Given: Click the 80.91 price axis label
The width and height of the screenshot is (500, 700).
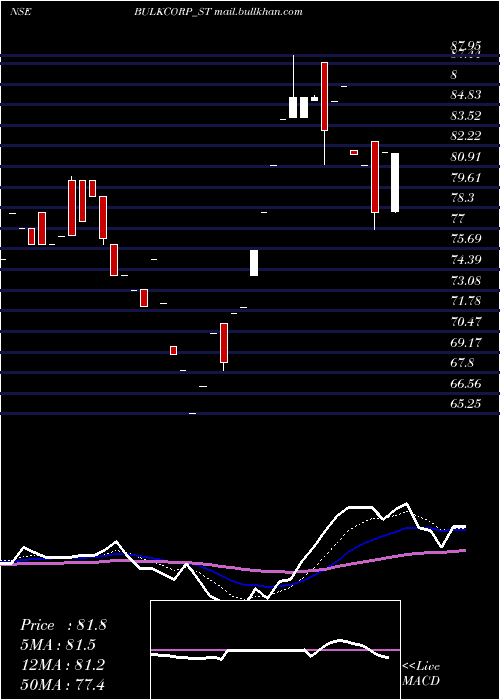Looking at the screenshot, I should point(466,157).
